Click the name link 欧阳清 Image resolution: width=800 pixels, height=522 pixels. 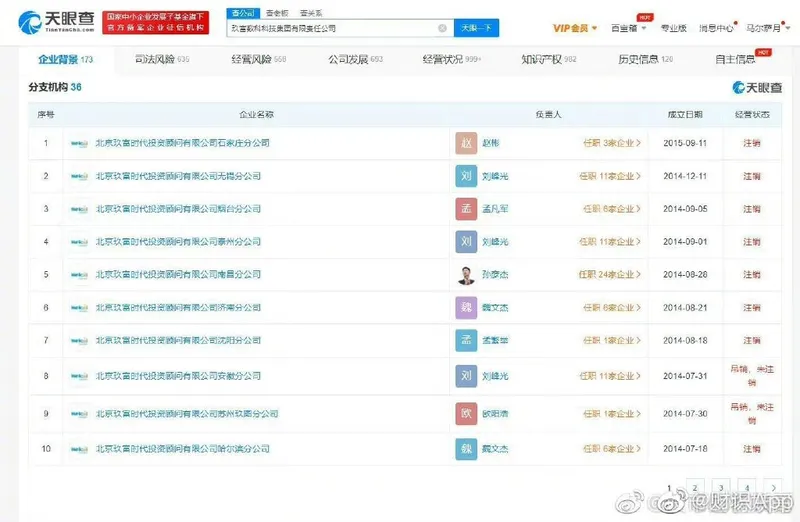point(495,414)
